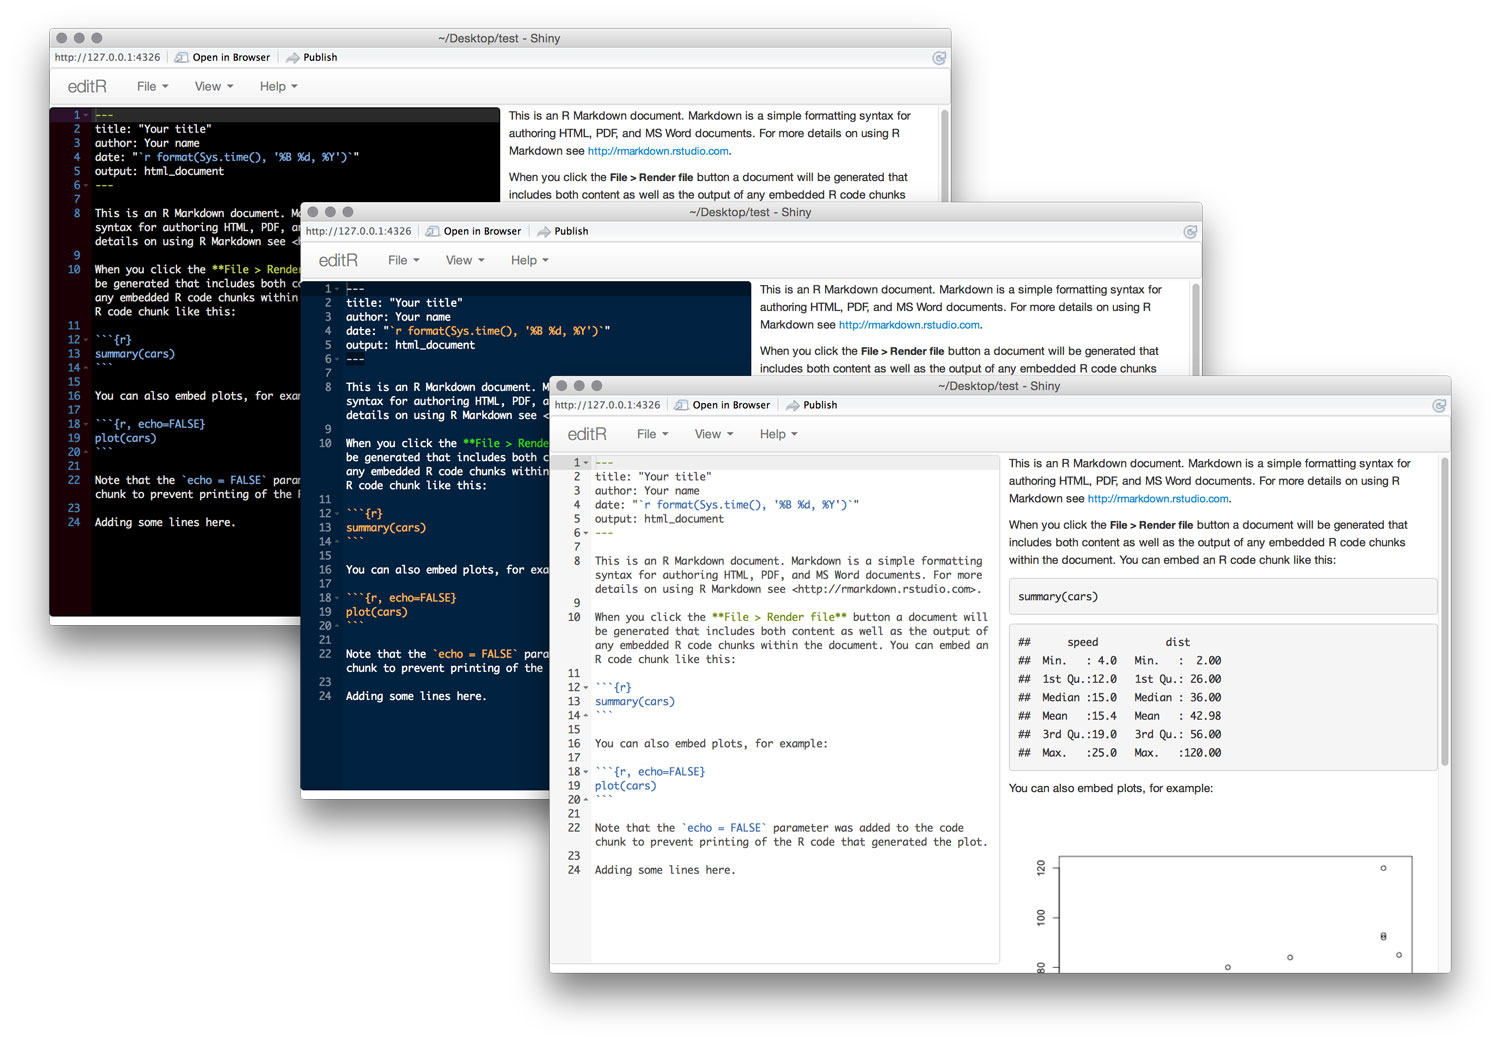Open View menu in back black window
Screen dimensions: 1500x1043
point(214,86)
